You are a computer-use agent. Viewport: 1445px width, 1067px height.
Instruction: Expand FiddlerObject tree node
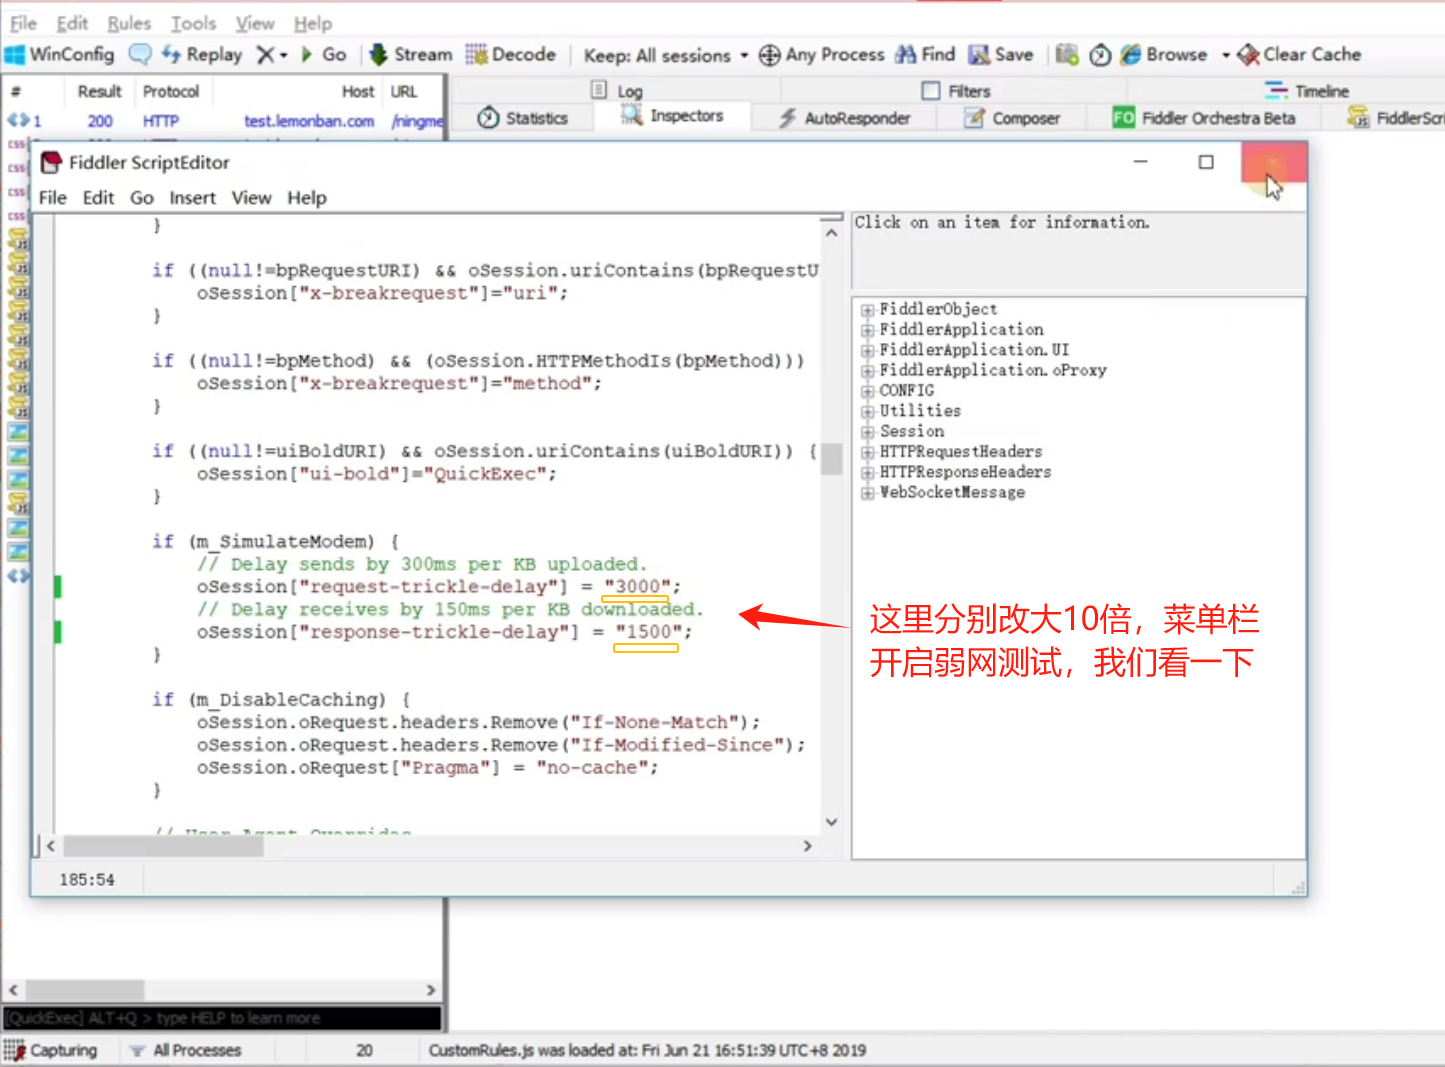[x=868, y=310]
